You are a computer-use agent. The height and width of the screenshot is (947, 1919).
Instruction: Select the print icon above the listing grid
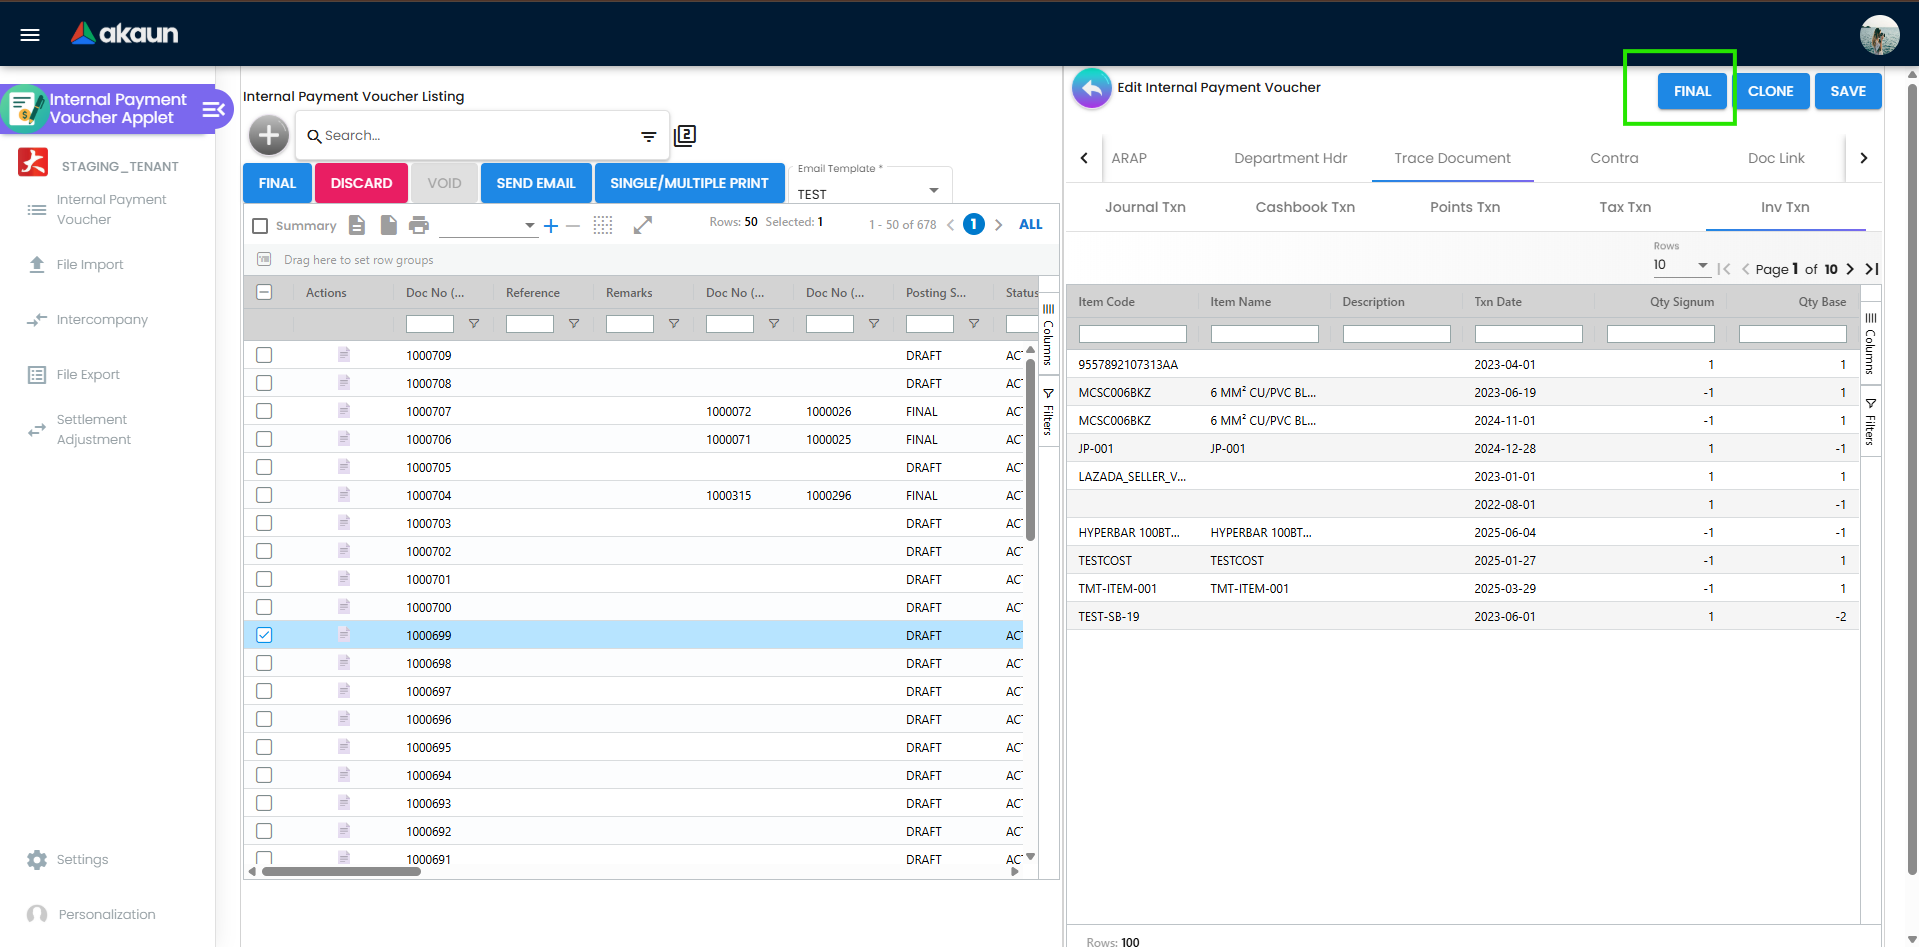(x=419, y=224)
